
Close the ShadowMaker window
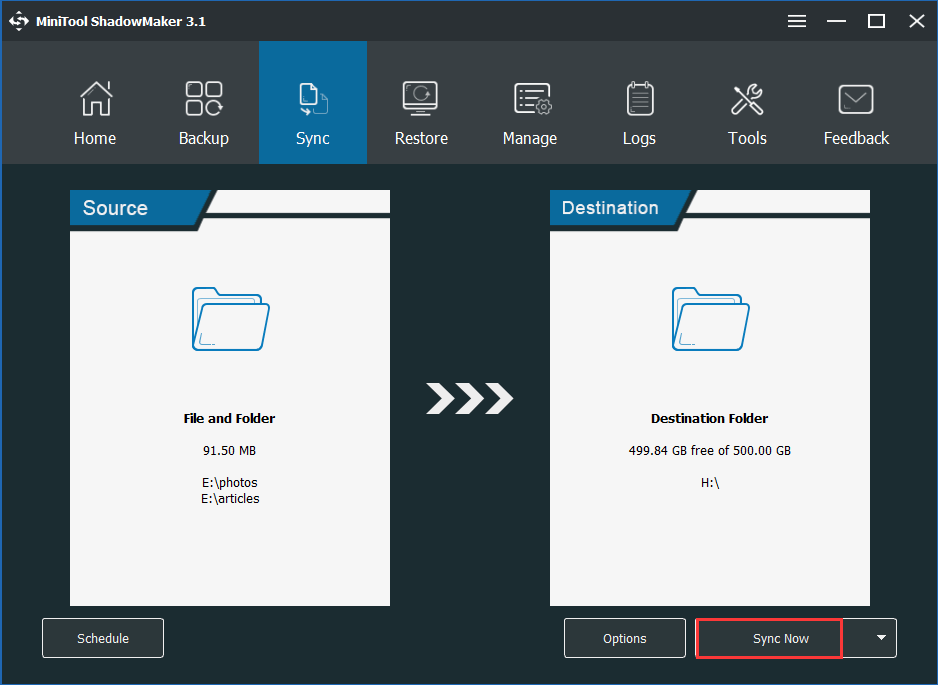[x=916, y=22]
